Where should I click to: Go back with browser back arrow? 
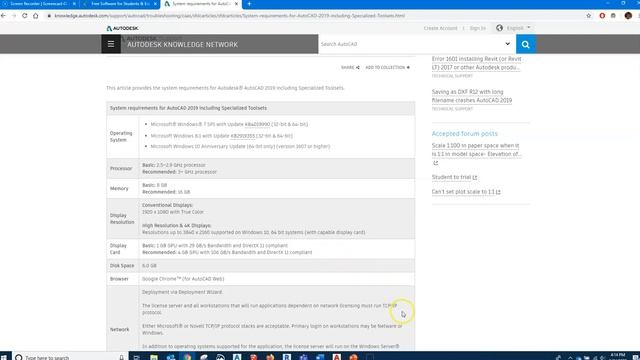3,16
